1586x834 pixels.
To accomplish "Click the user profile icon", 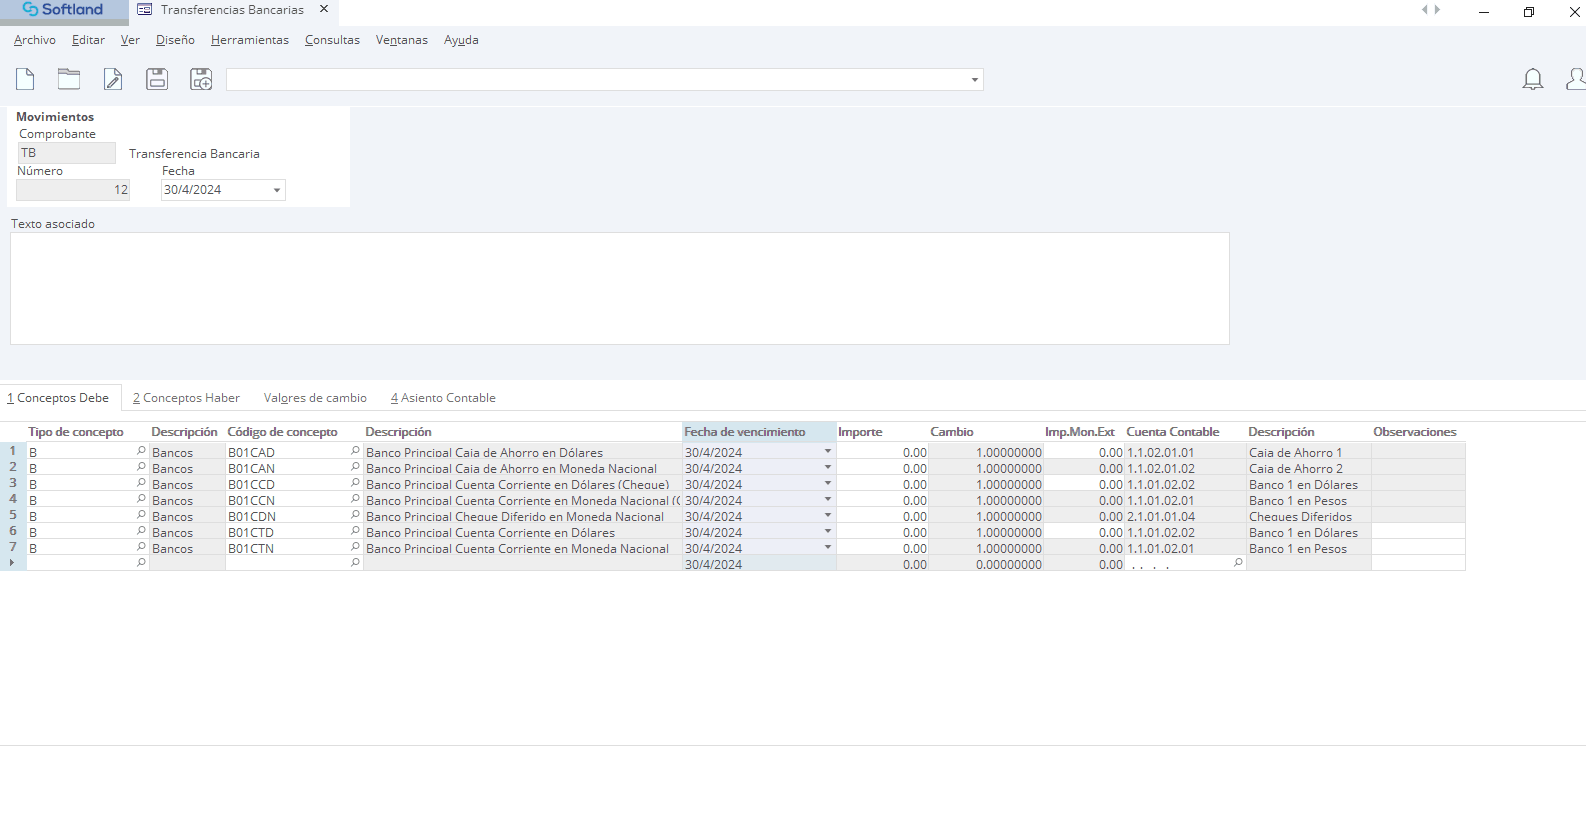I will [x=1575, y=79].
